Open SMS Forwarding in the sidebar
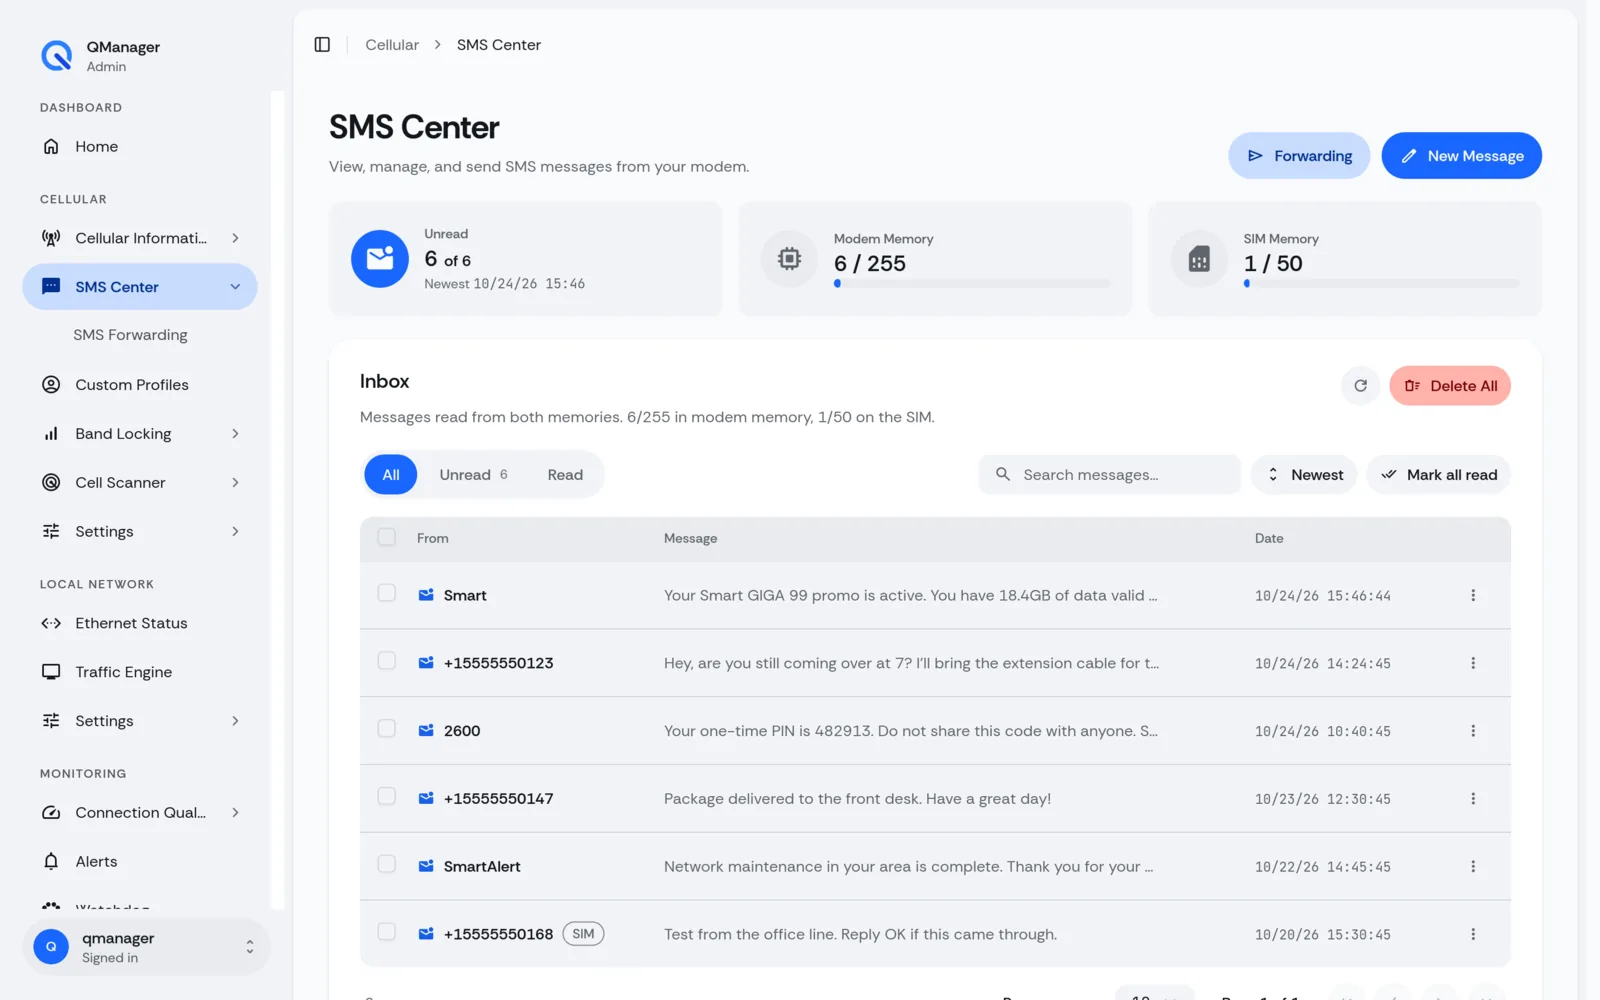 pos(130,335)
